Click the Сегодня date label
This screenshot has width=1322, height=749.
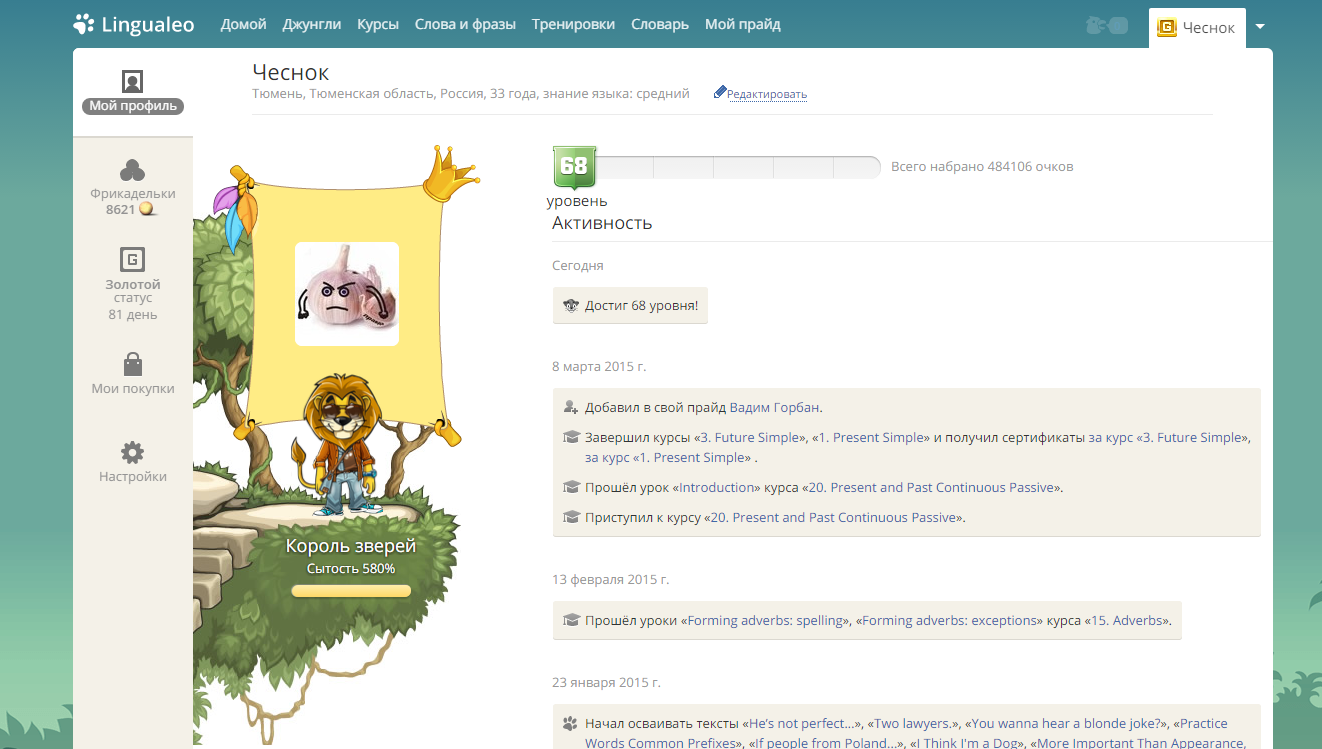(x=578, y=266)
